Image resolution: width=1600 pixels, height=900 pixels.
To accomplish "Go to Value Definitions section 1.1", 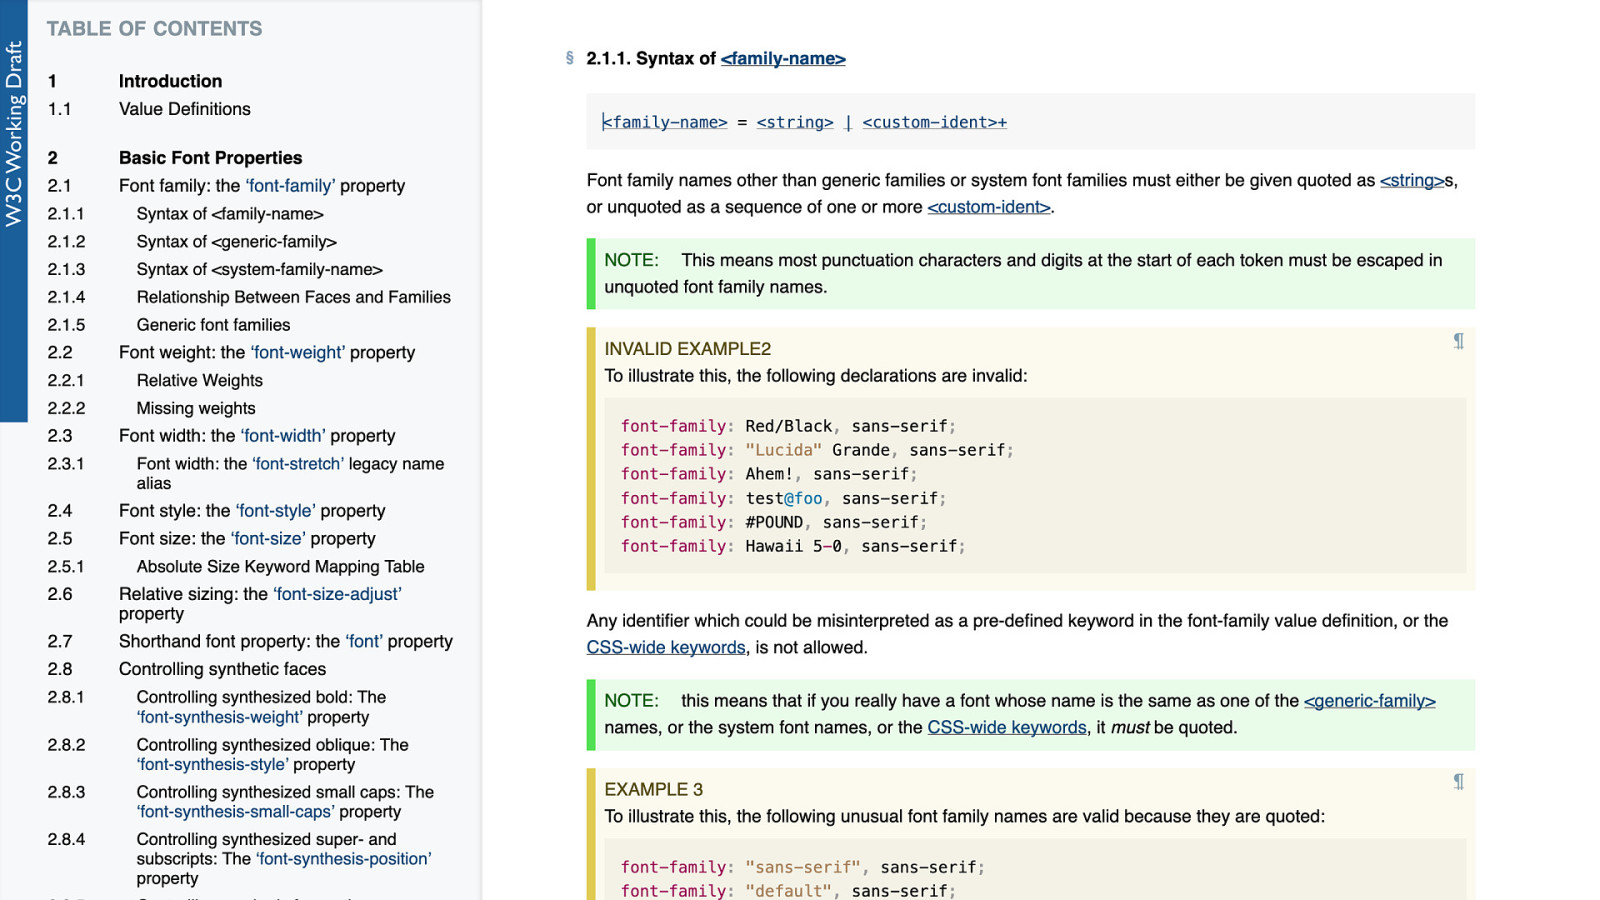I will click(x=185, y=109).
